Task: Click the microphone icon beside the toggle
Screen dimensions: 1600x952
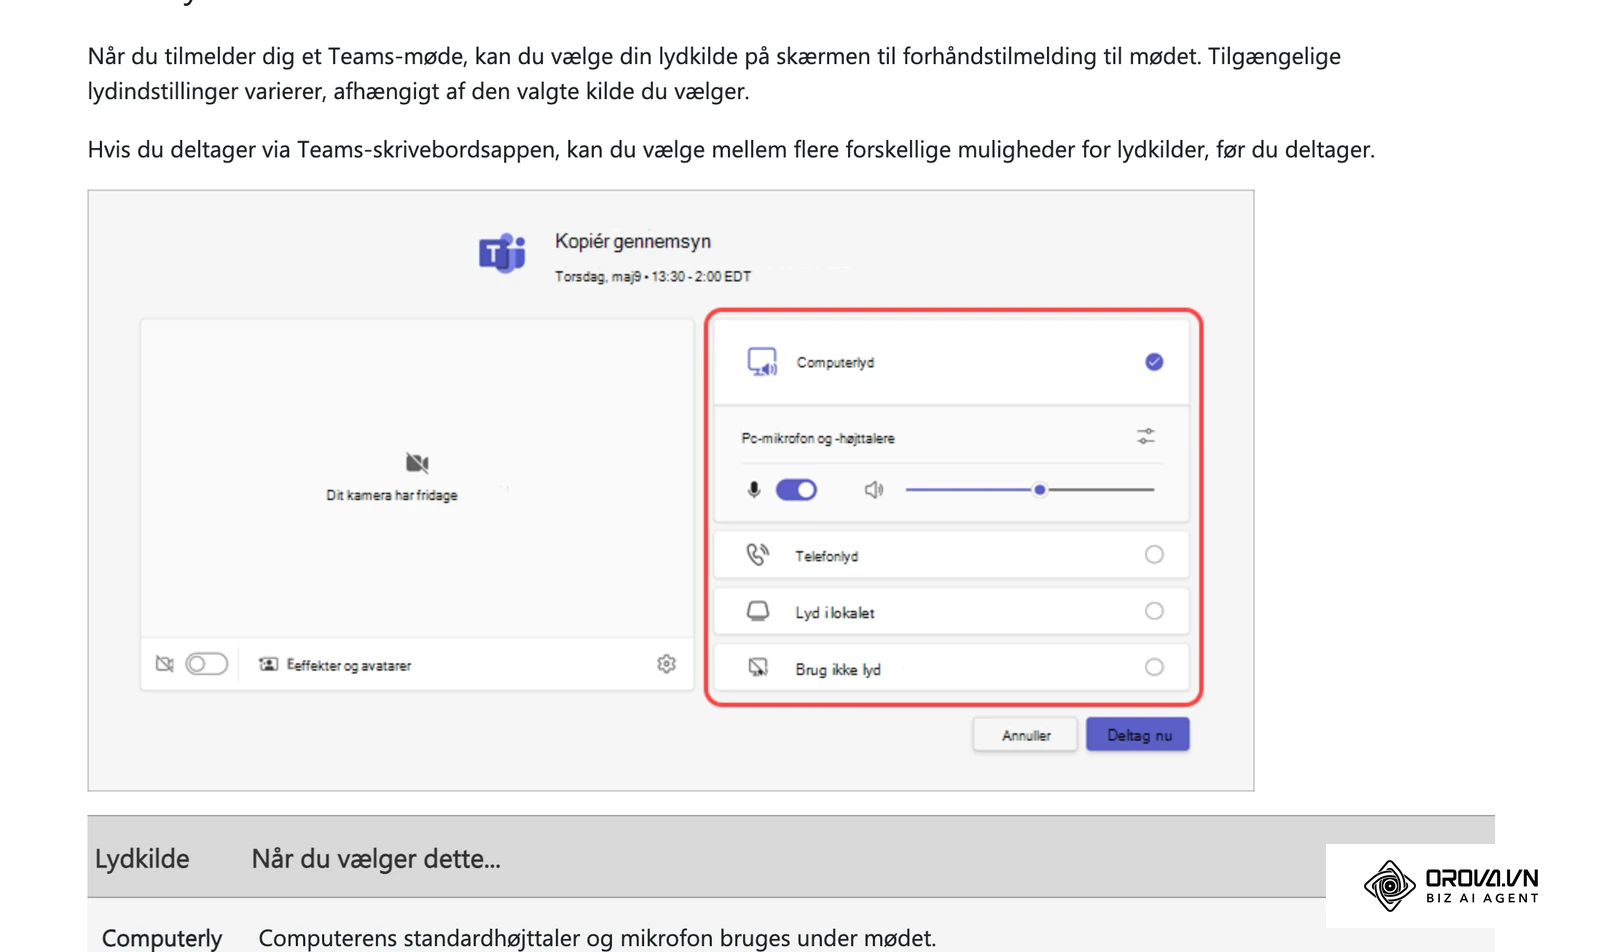Action: pyautogui.click(x=754, y=490)
